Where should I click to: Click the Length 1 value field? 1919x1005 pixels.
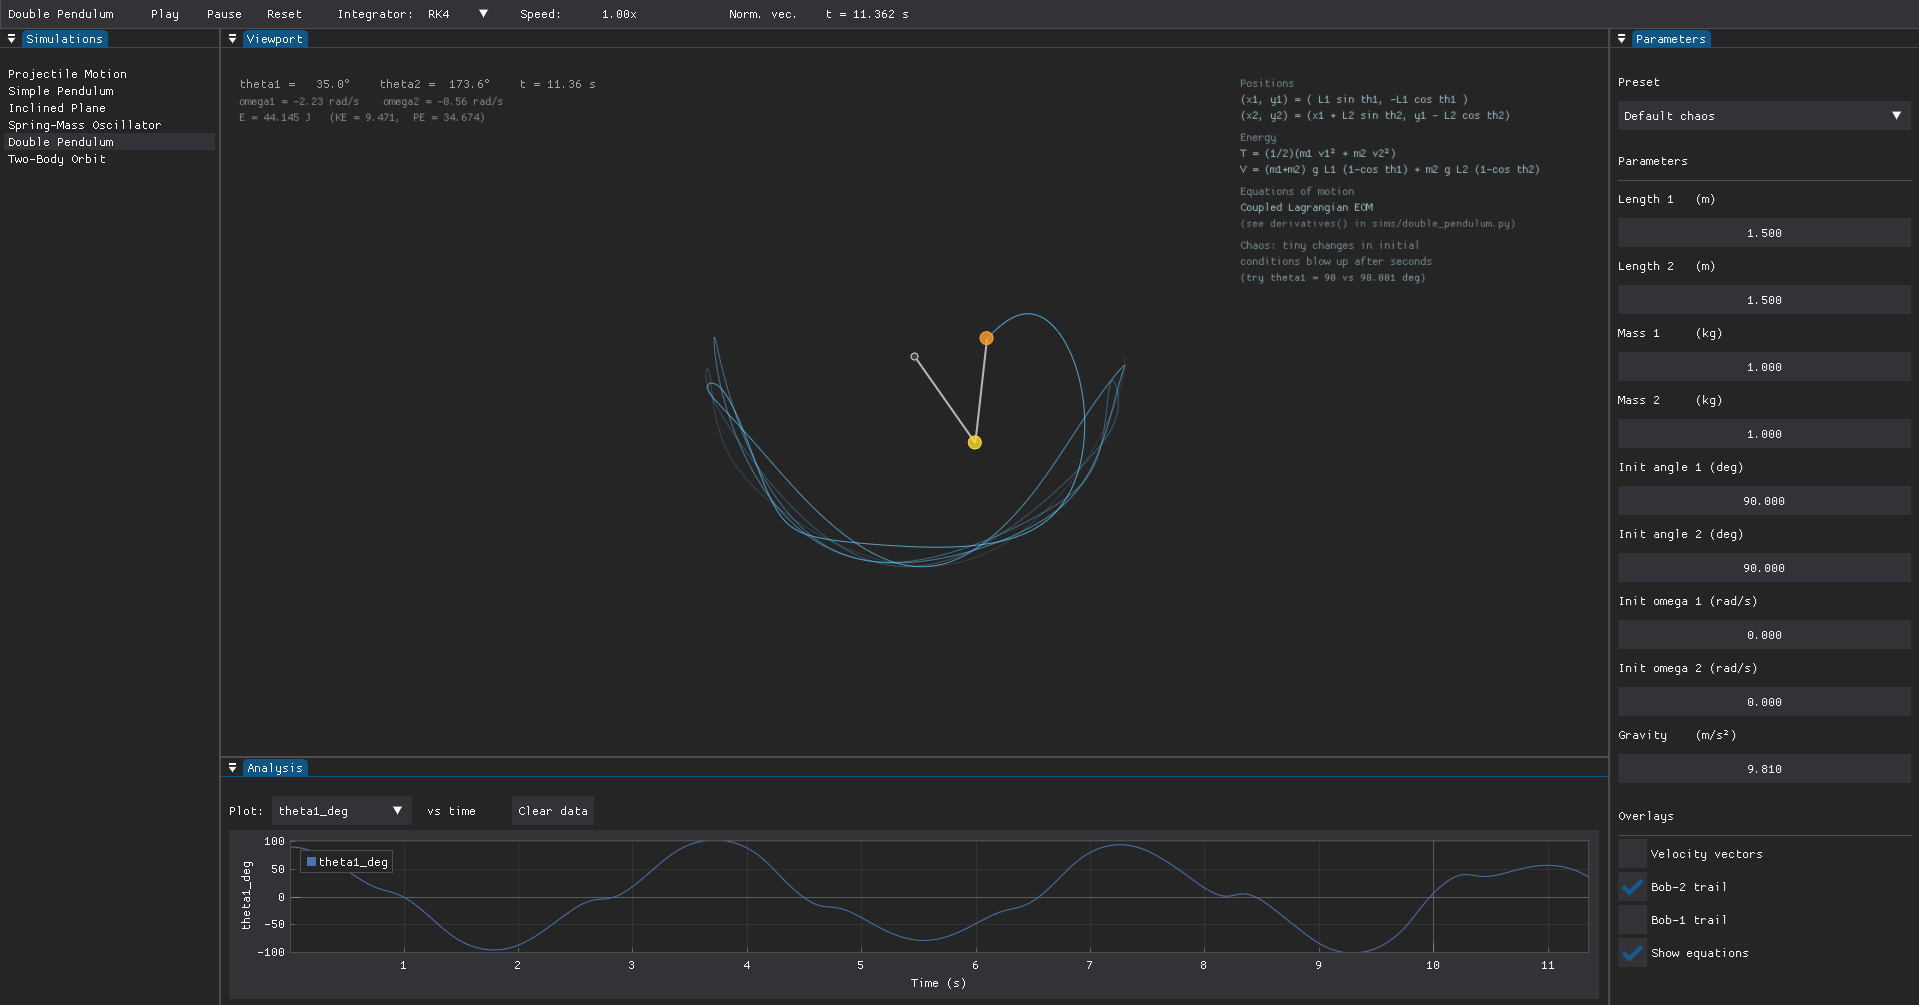tap(1764, 233)
